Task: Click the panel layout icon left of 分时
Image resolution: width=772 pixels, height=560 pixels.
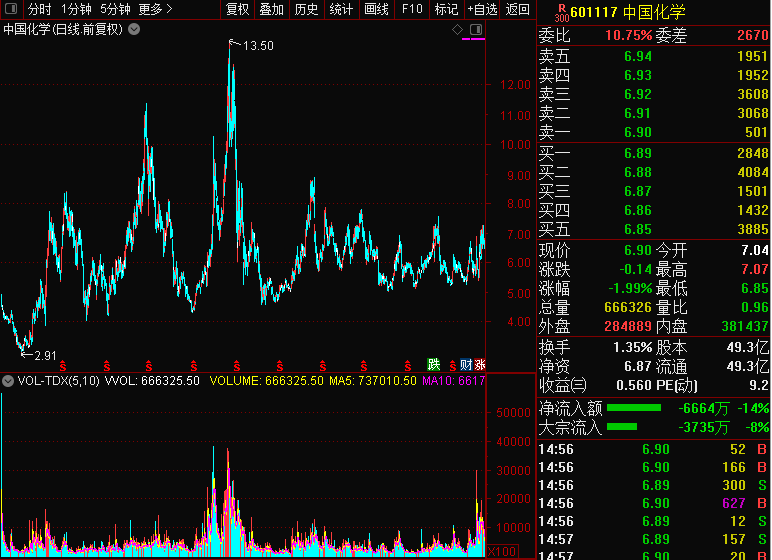Action: 11,8
